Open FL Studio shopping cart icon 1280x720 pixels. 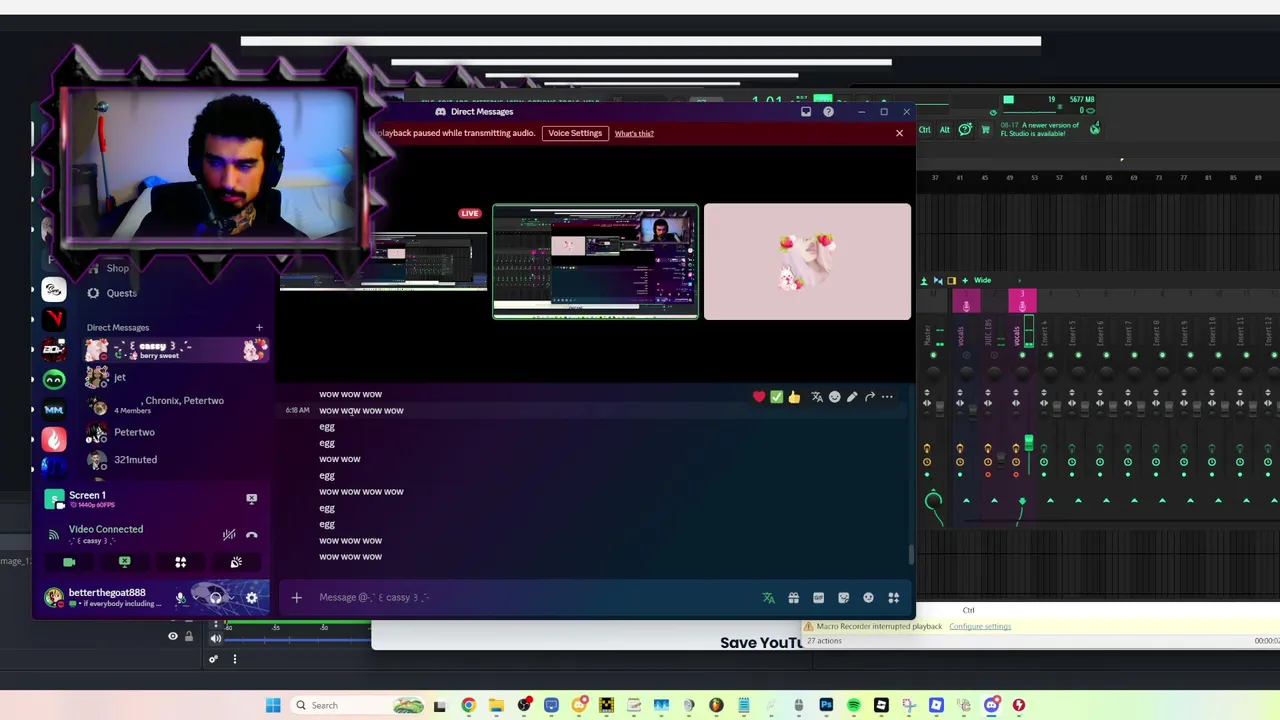click(x=985, y=129)
